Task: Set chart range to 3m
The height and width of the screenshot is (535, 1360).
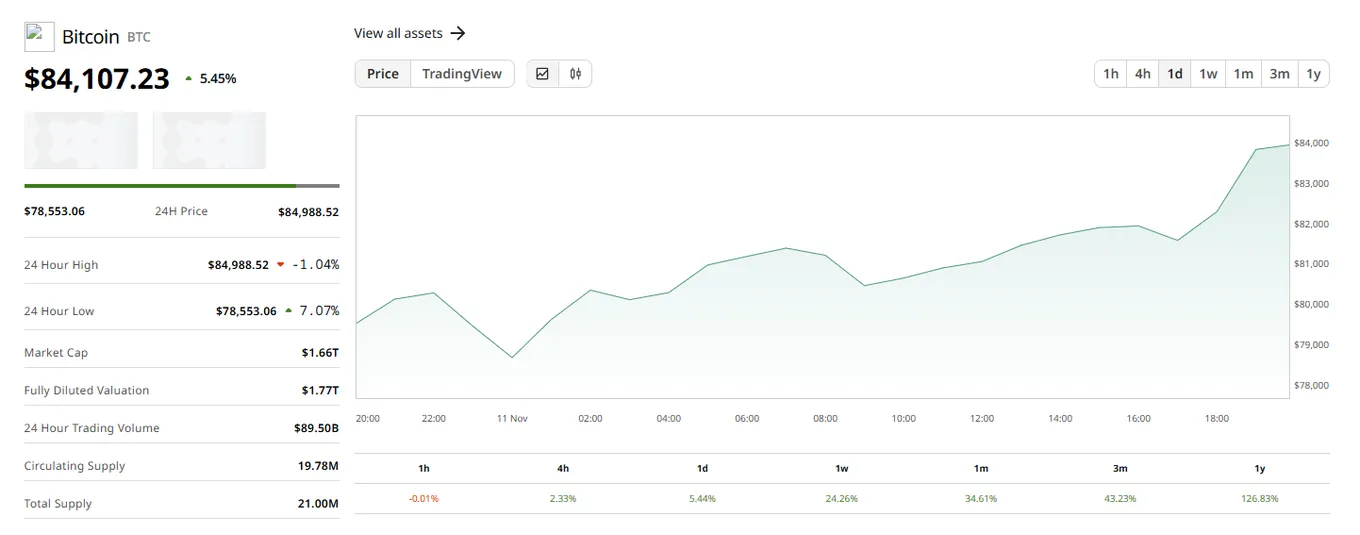Action: coord(1279,74)
